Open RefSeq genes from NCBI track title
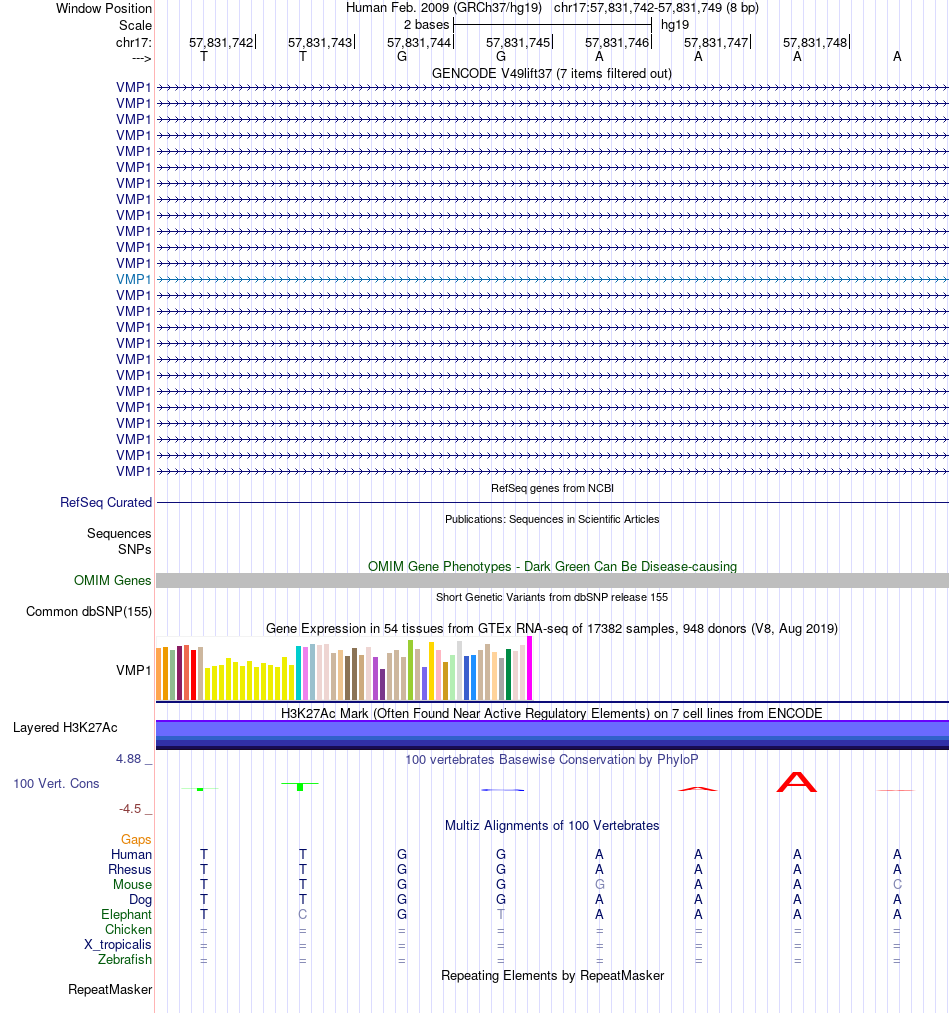The height and width of the screenshot is (1013, 950). pos(552,488)
